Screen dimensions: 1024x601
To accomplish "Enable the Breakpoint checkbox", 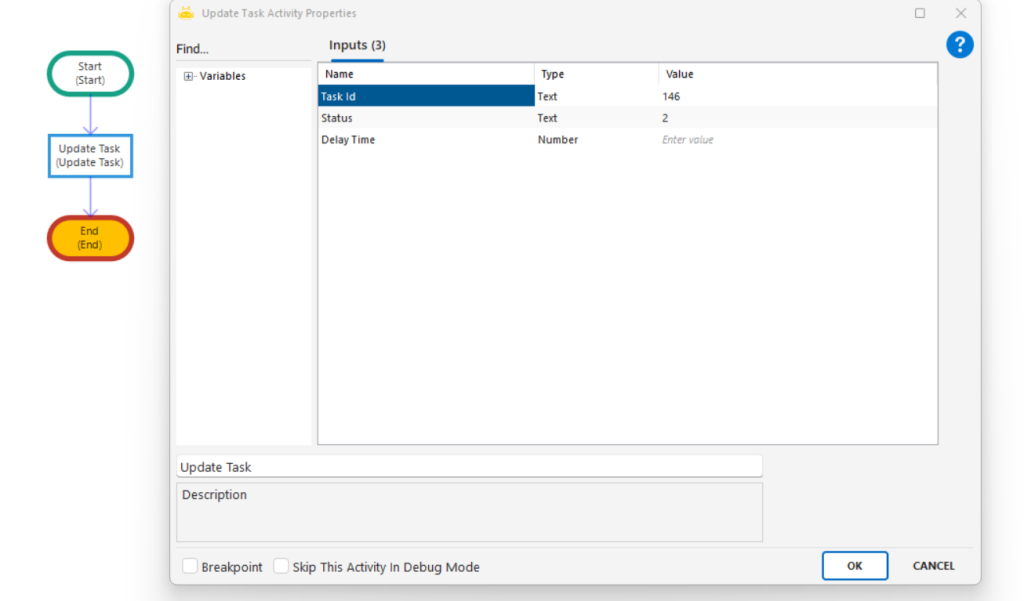I will (190, 566).
